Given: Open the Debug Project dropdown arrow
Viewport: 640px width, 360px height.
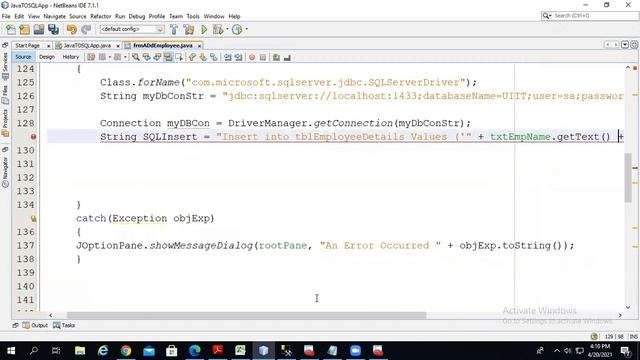Looking at the screenshot, I should point(227,29).
